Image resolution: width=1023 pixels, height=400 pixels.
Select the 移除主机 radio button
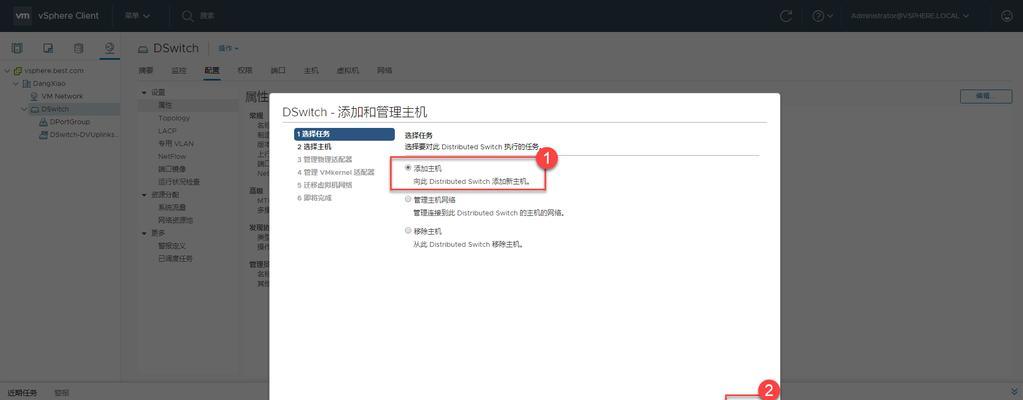tap(408, 231)
